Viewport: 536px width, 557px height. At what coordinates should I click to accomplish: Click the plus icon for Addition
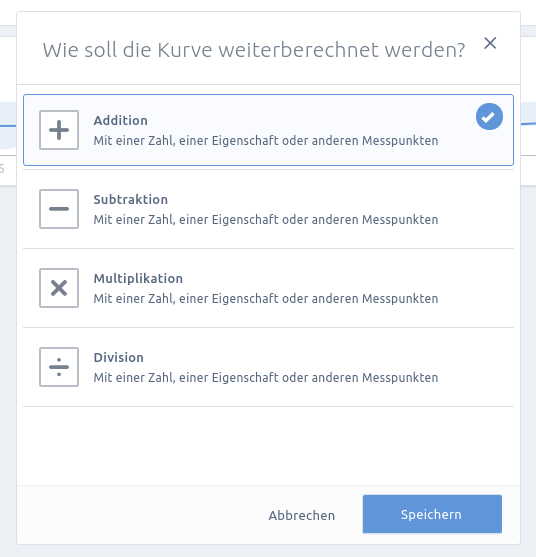click(x=59, y=130)
